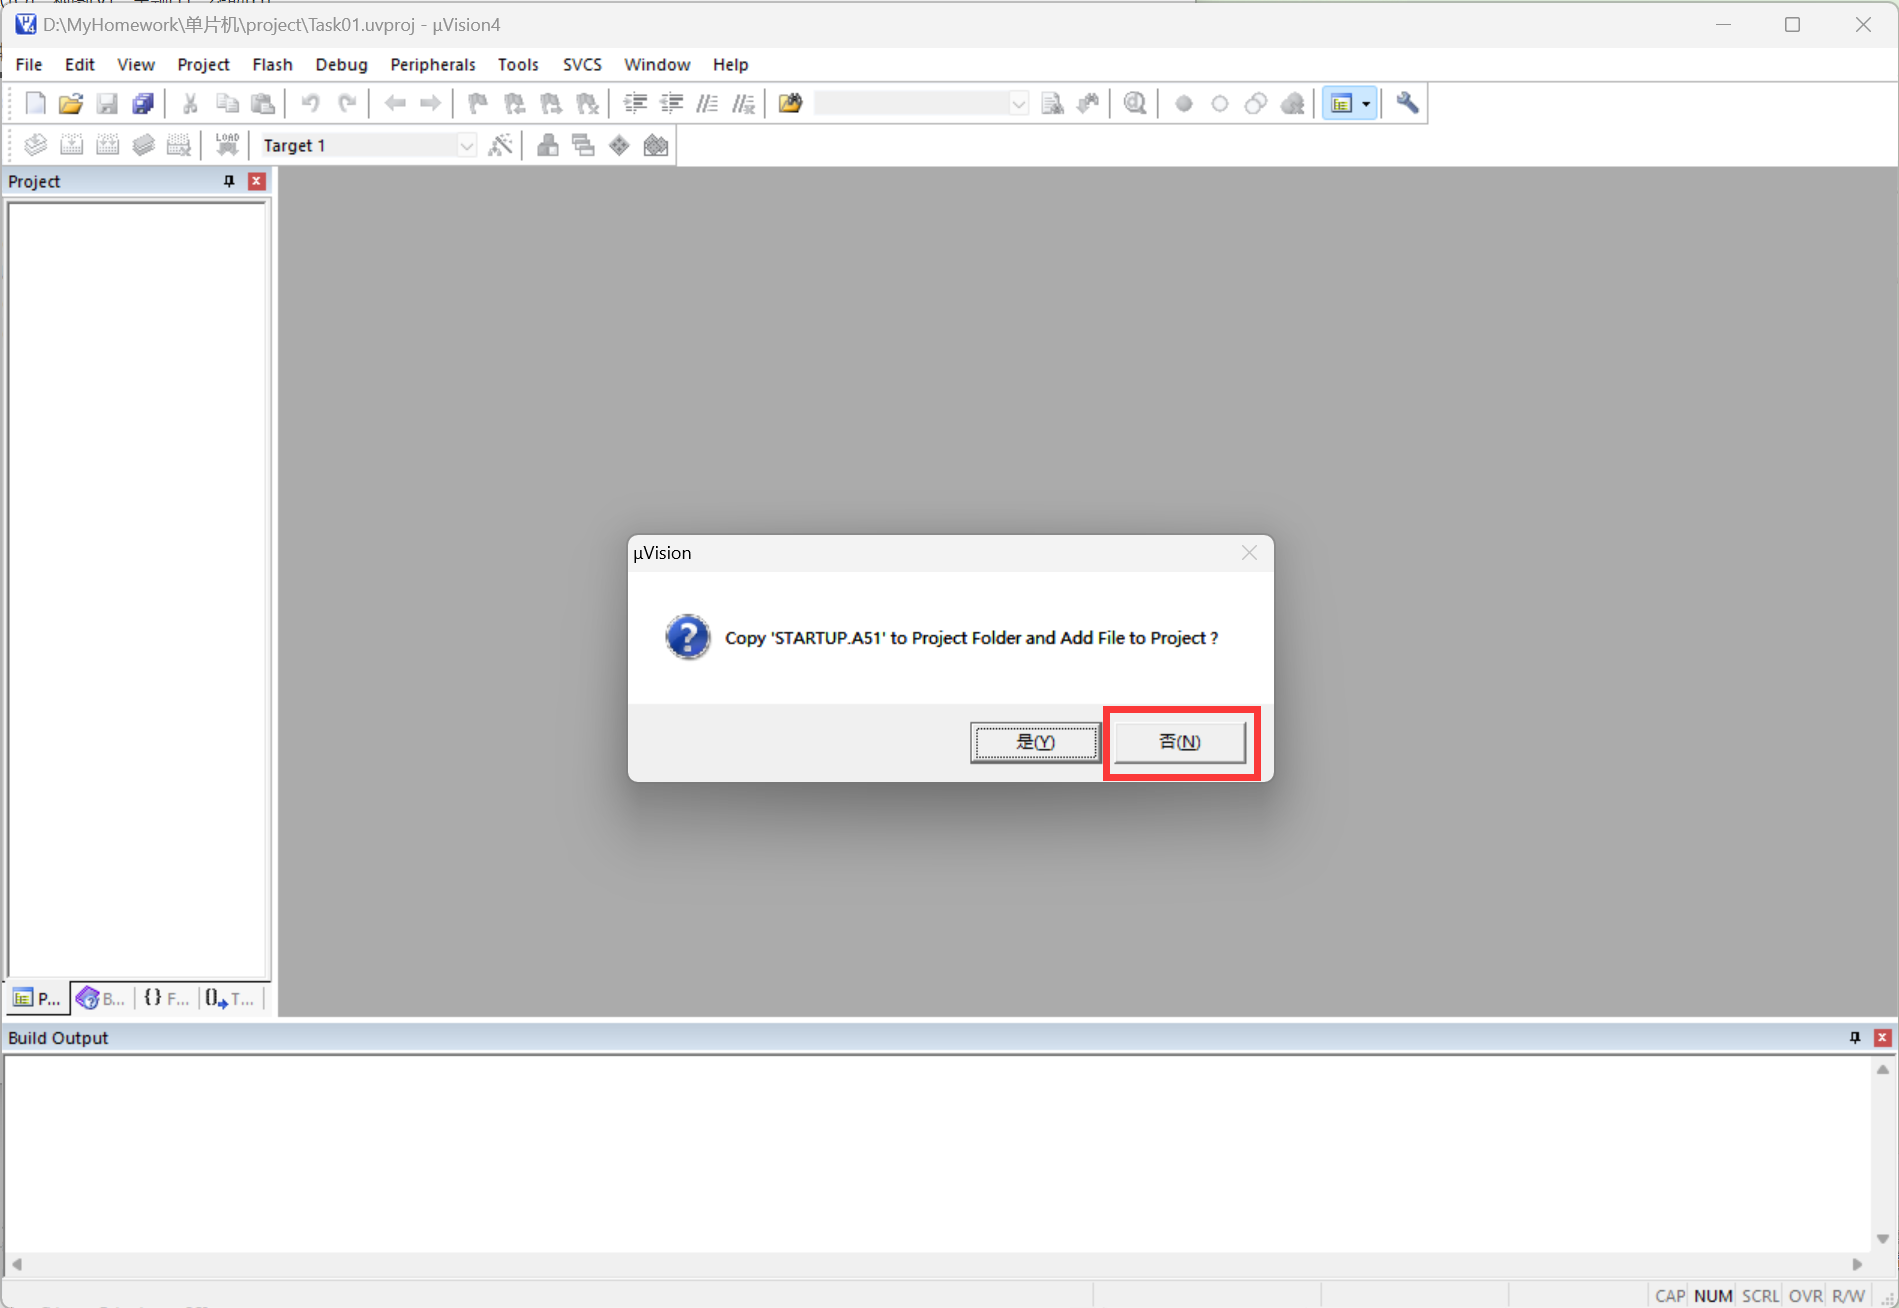Open the Flash menu
The height and width of the screenshot is (1308, 1899).
point(272,64)
